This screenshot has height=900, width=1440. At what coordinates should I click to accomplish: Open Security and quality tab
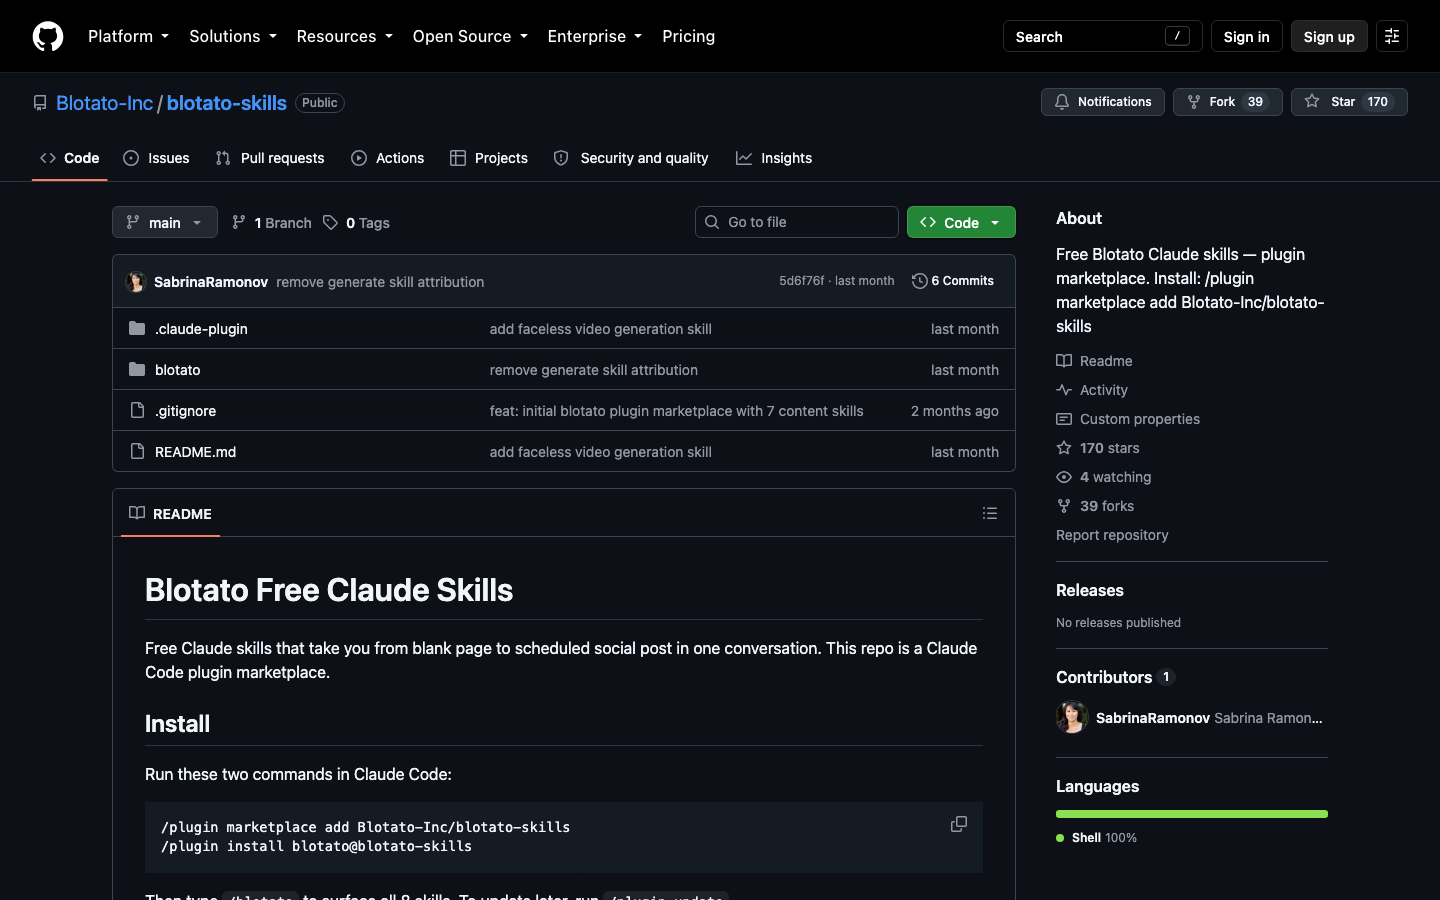(631, 158)
